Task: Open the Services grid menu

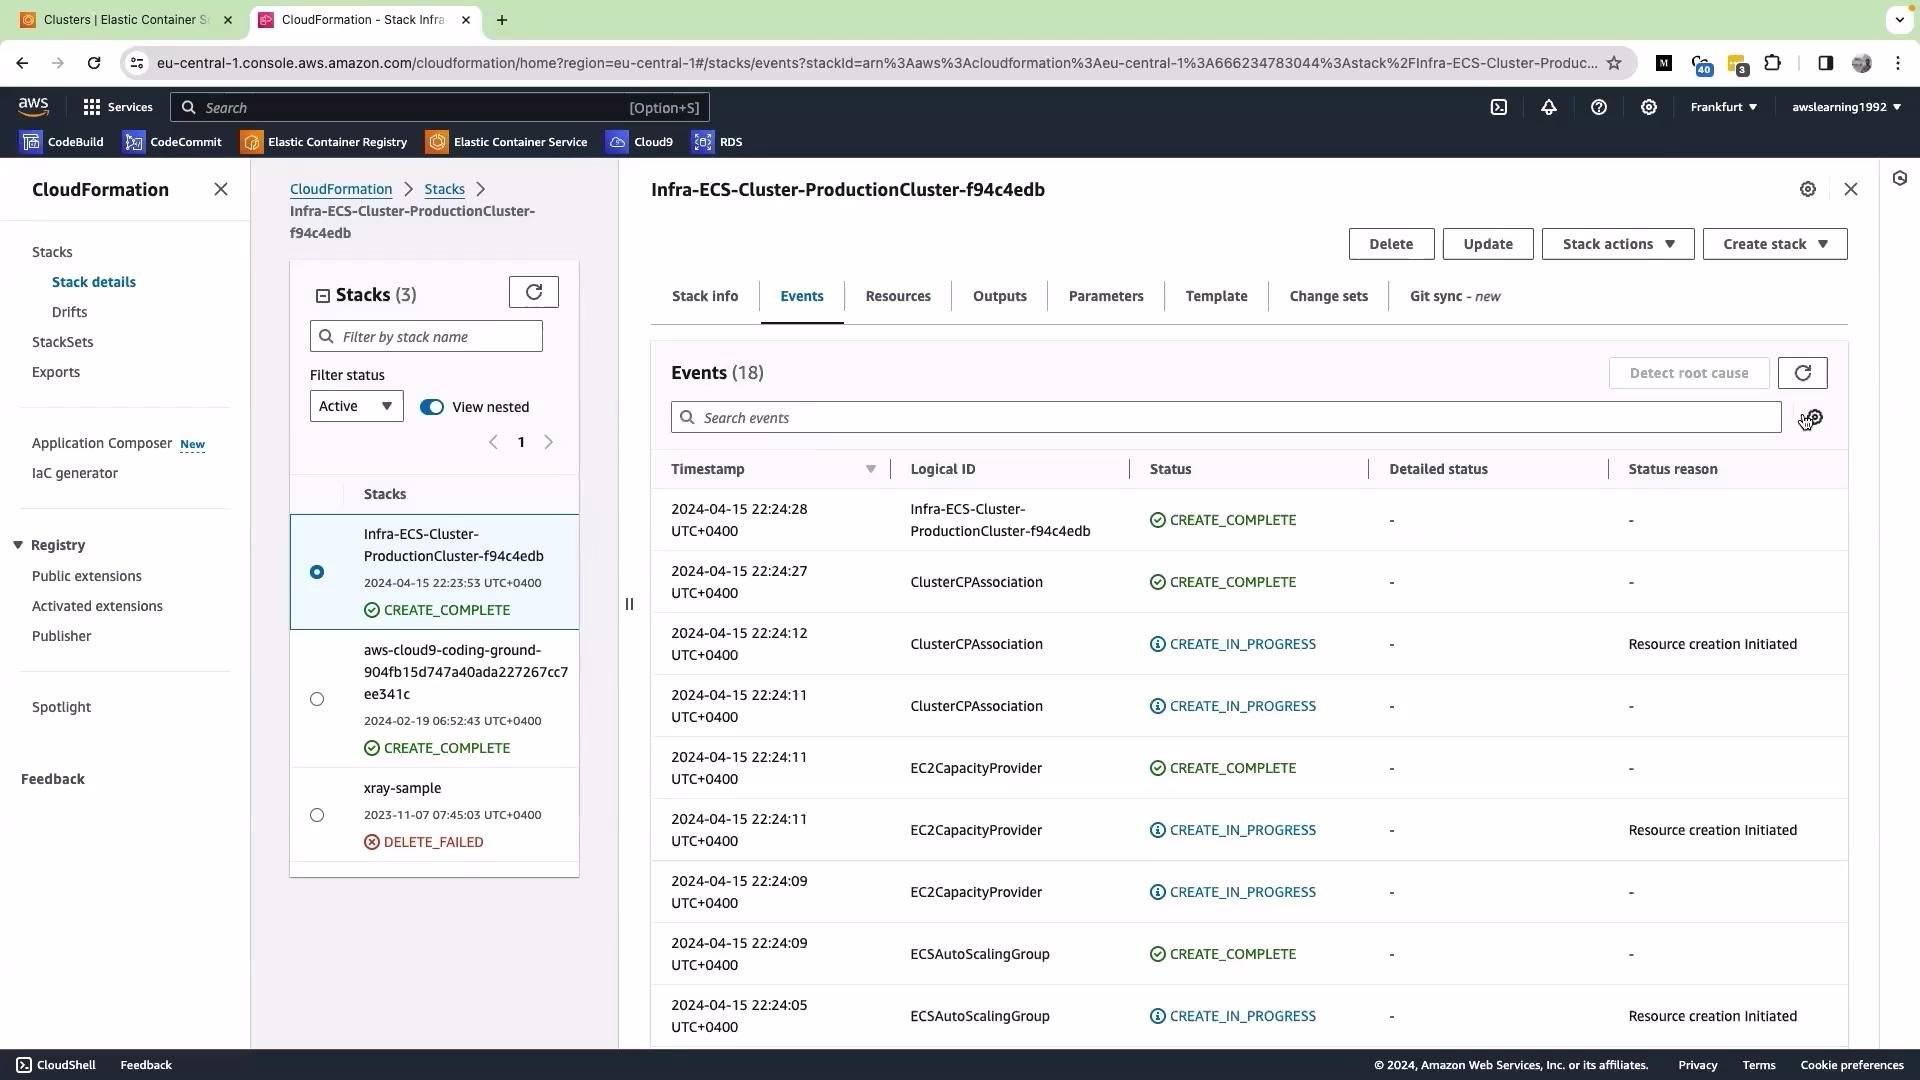Action: [118, 107]
